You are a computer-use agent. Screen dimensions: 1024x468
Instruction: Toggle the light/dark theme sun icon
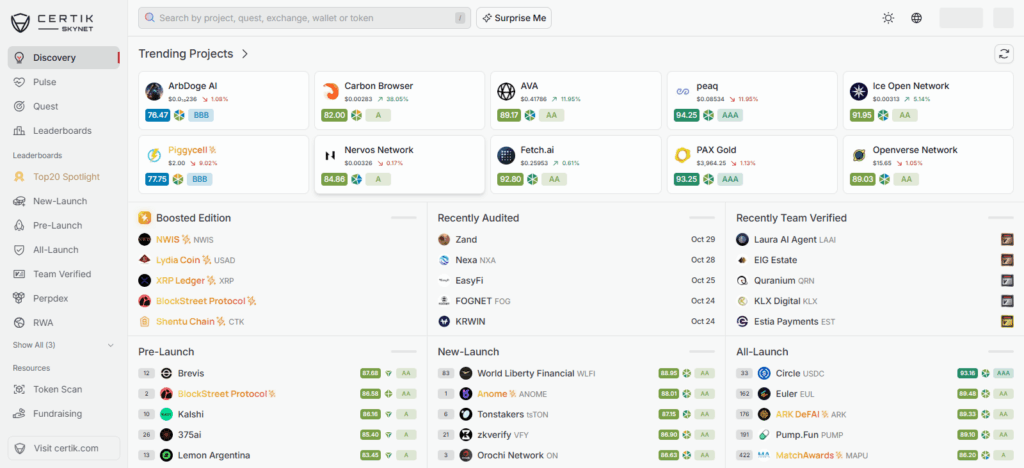(888, 18)
